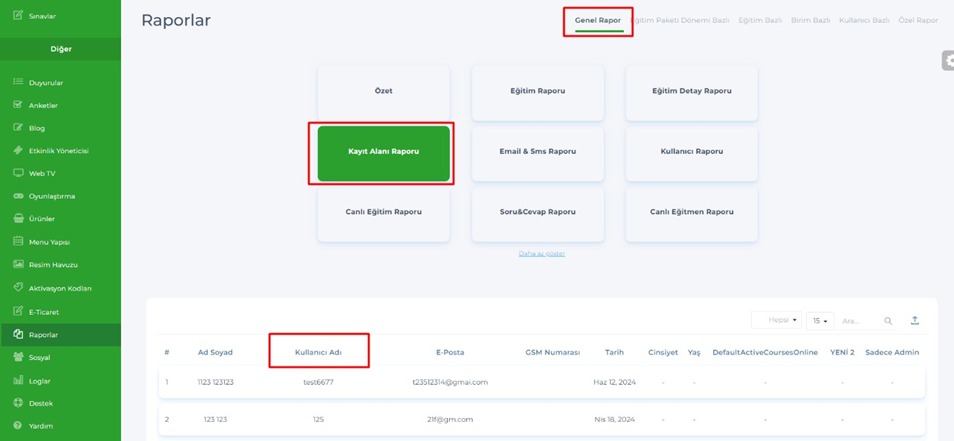Click the Loglar chart icon
The width and height of the screenshot is (954, 441).
(18, 380)
